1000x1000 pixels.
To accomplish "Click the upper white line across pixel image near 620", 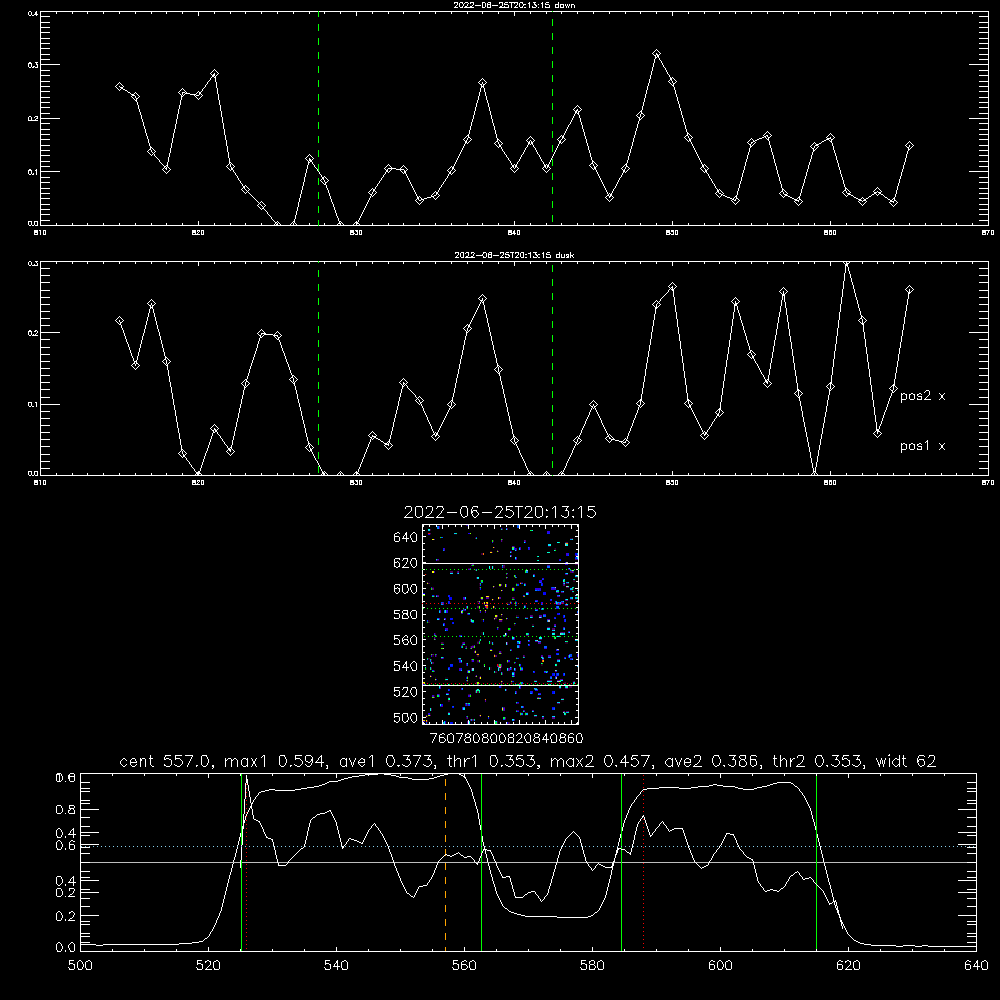I will [500, 564].
